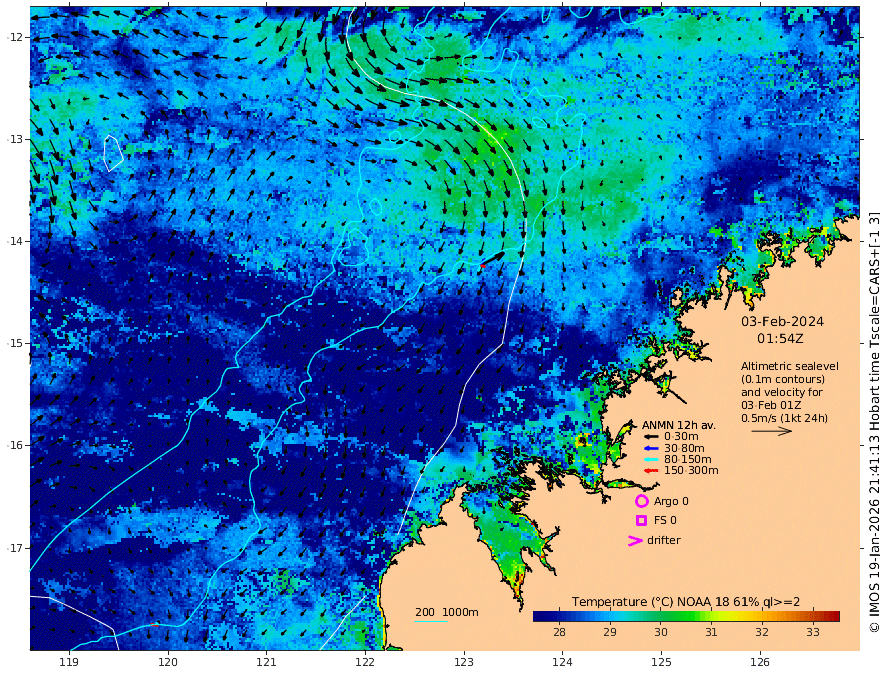
Task: Click the longitude axis label 122
Action: pyautogui.click(x=365, y=663)
